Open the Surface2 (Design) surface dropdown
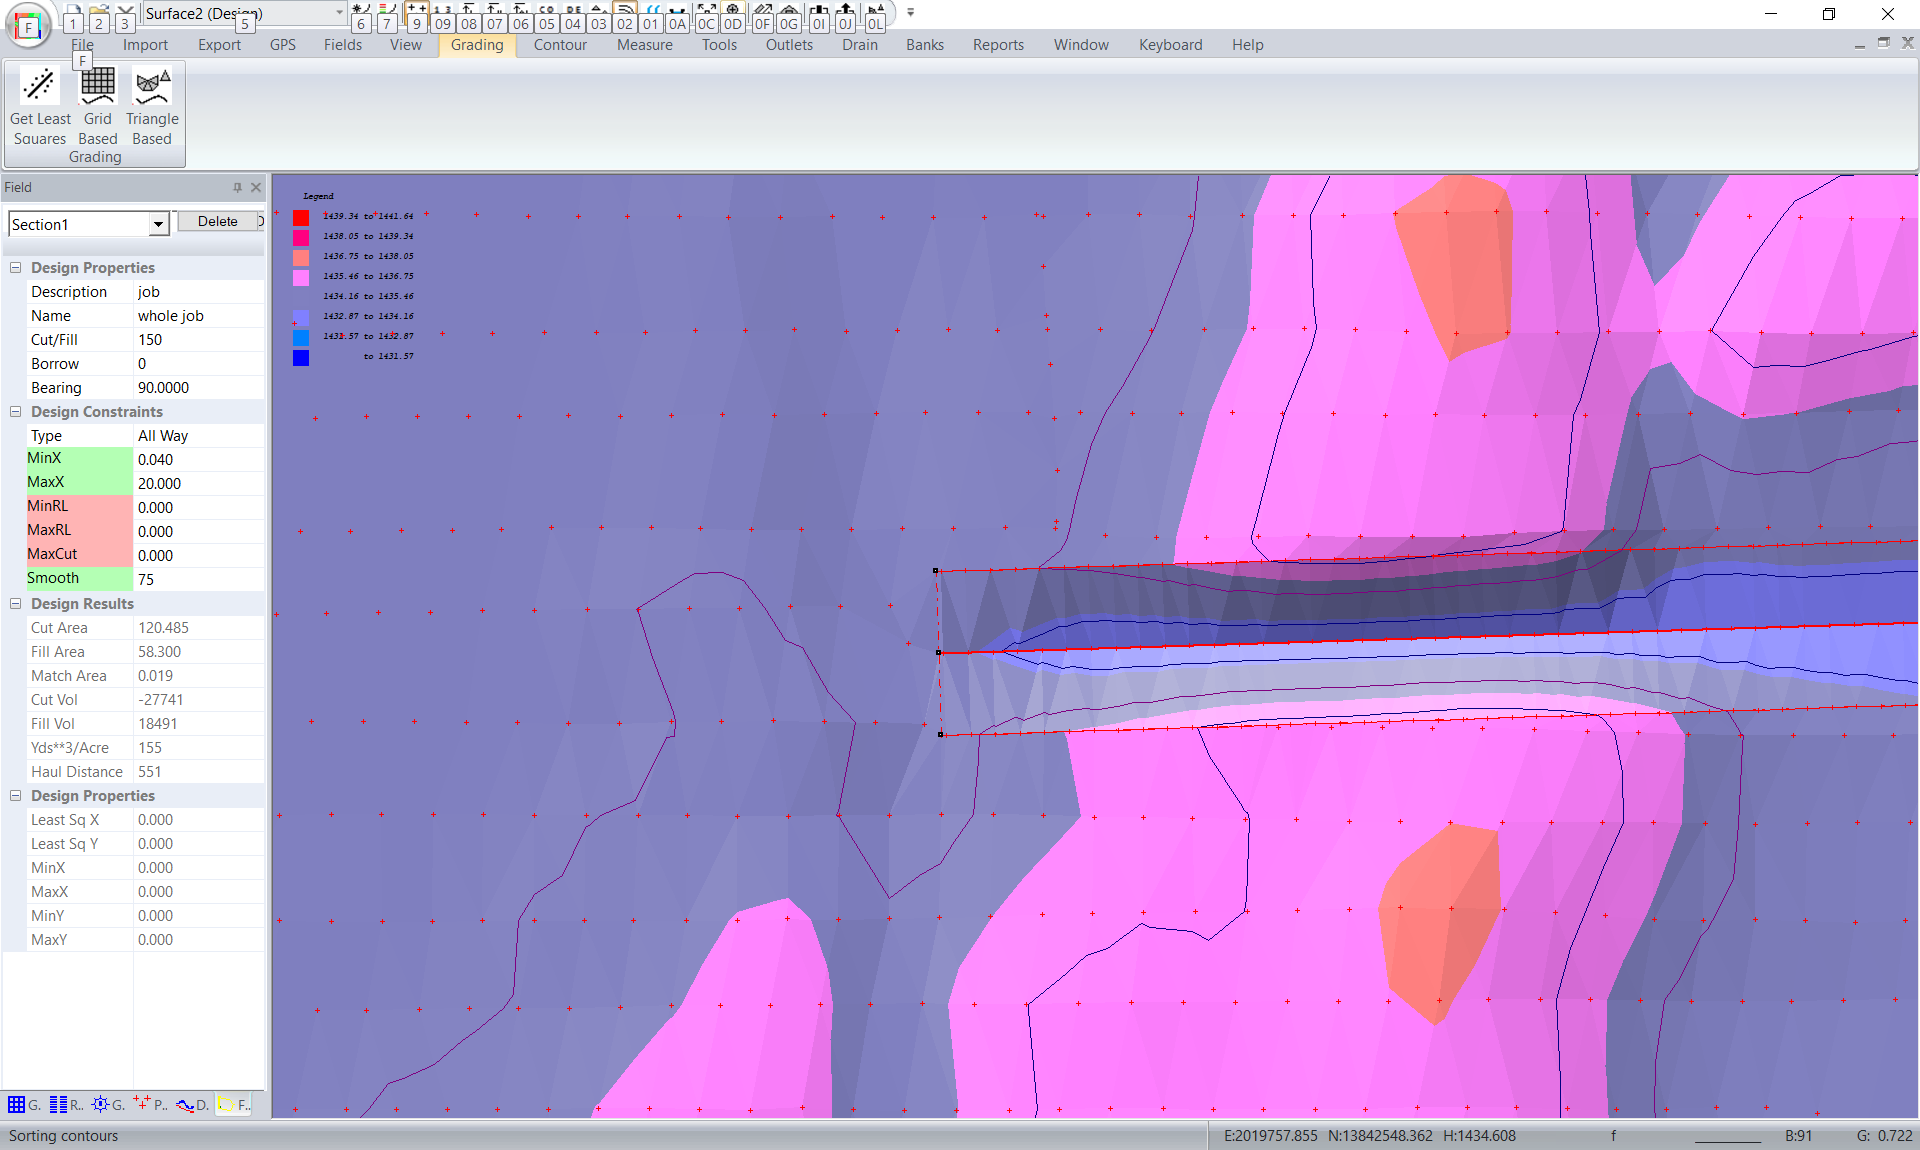 (339, 13)
